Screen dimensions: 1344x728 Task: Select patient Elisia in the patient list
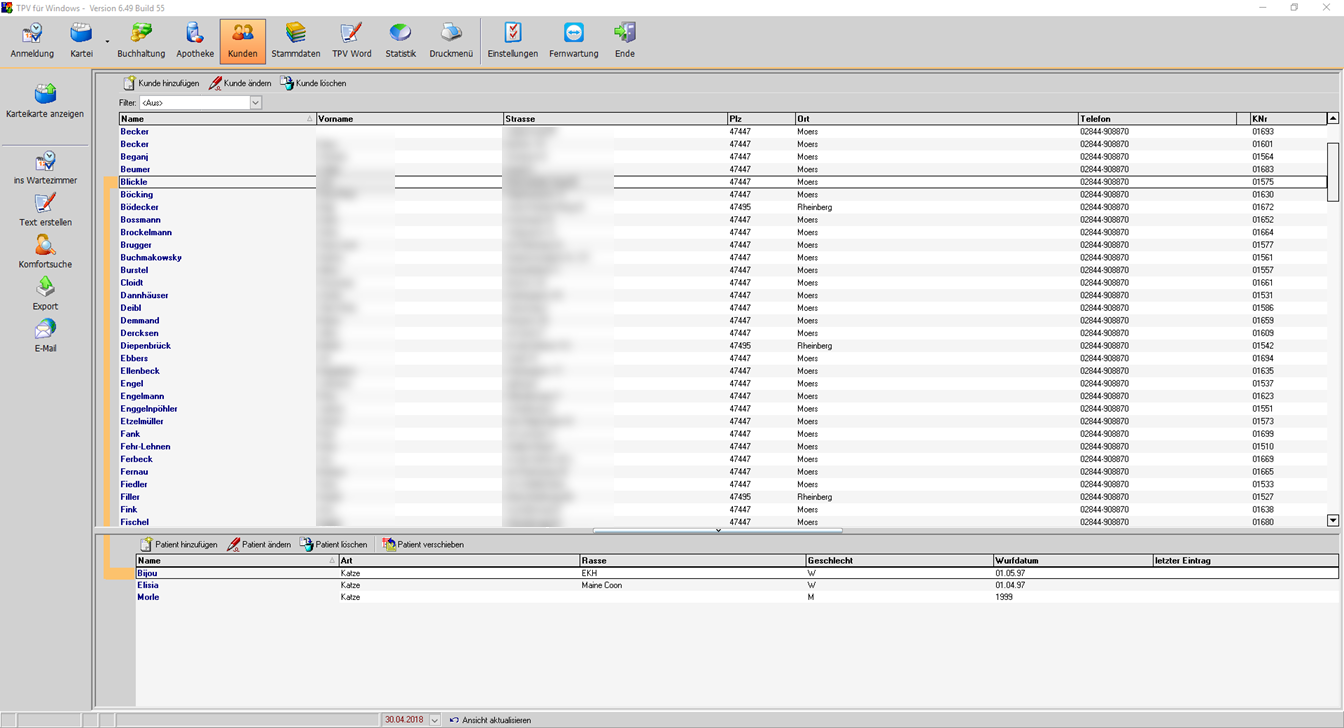click(x=148, y=585)
